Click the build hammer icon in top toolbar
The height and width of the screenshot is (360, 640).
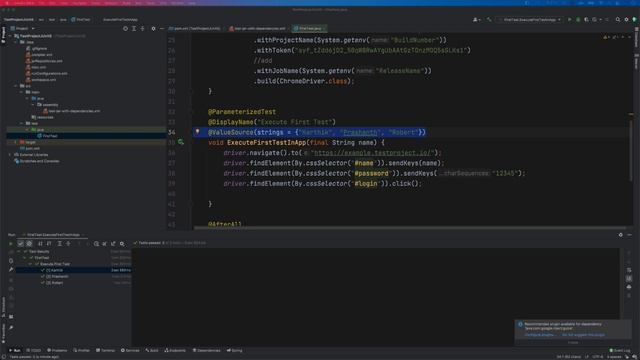[489, 20]
